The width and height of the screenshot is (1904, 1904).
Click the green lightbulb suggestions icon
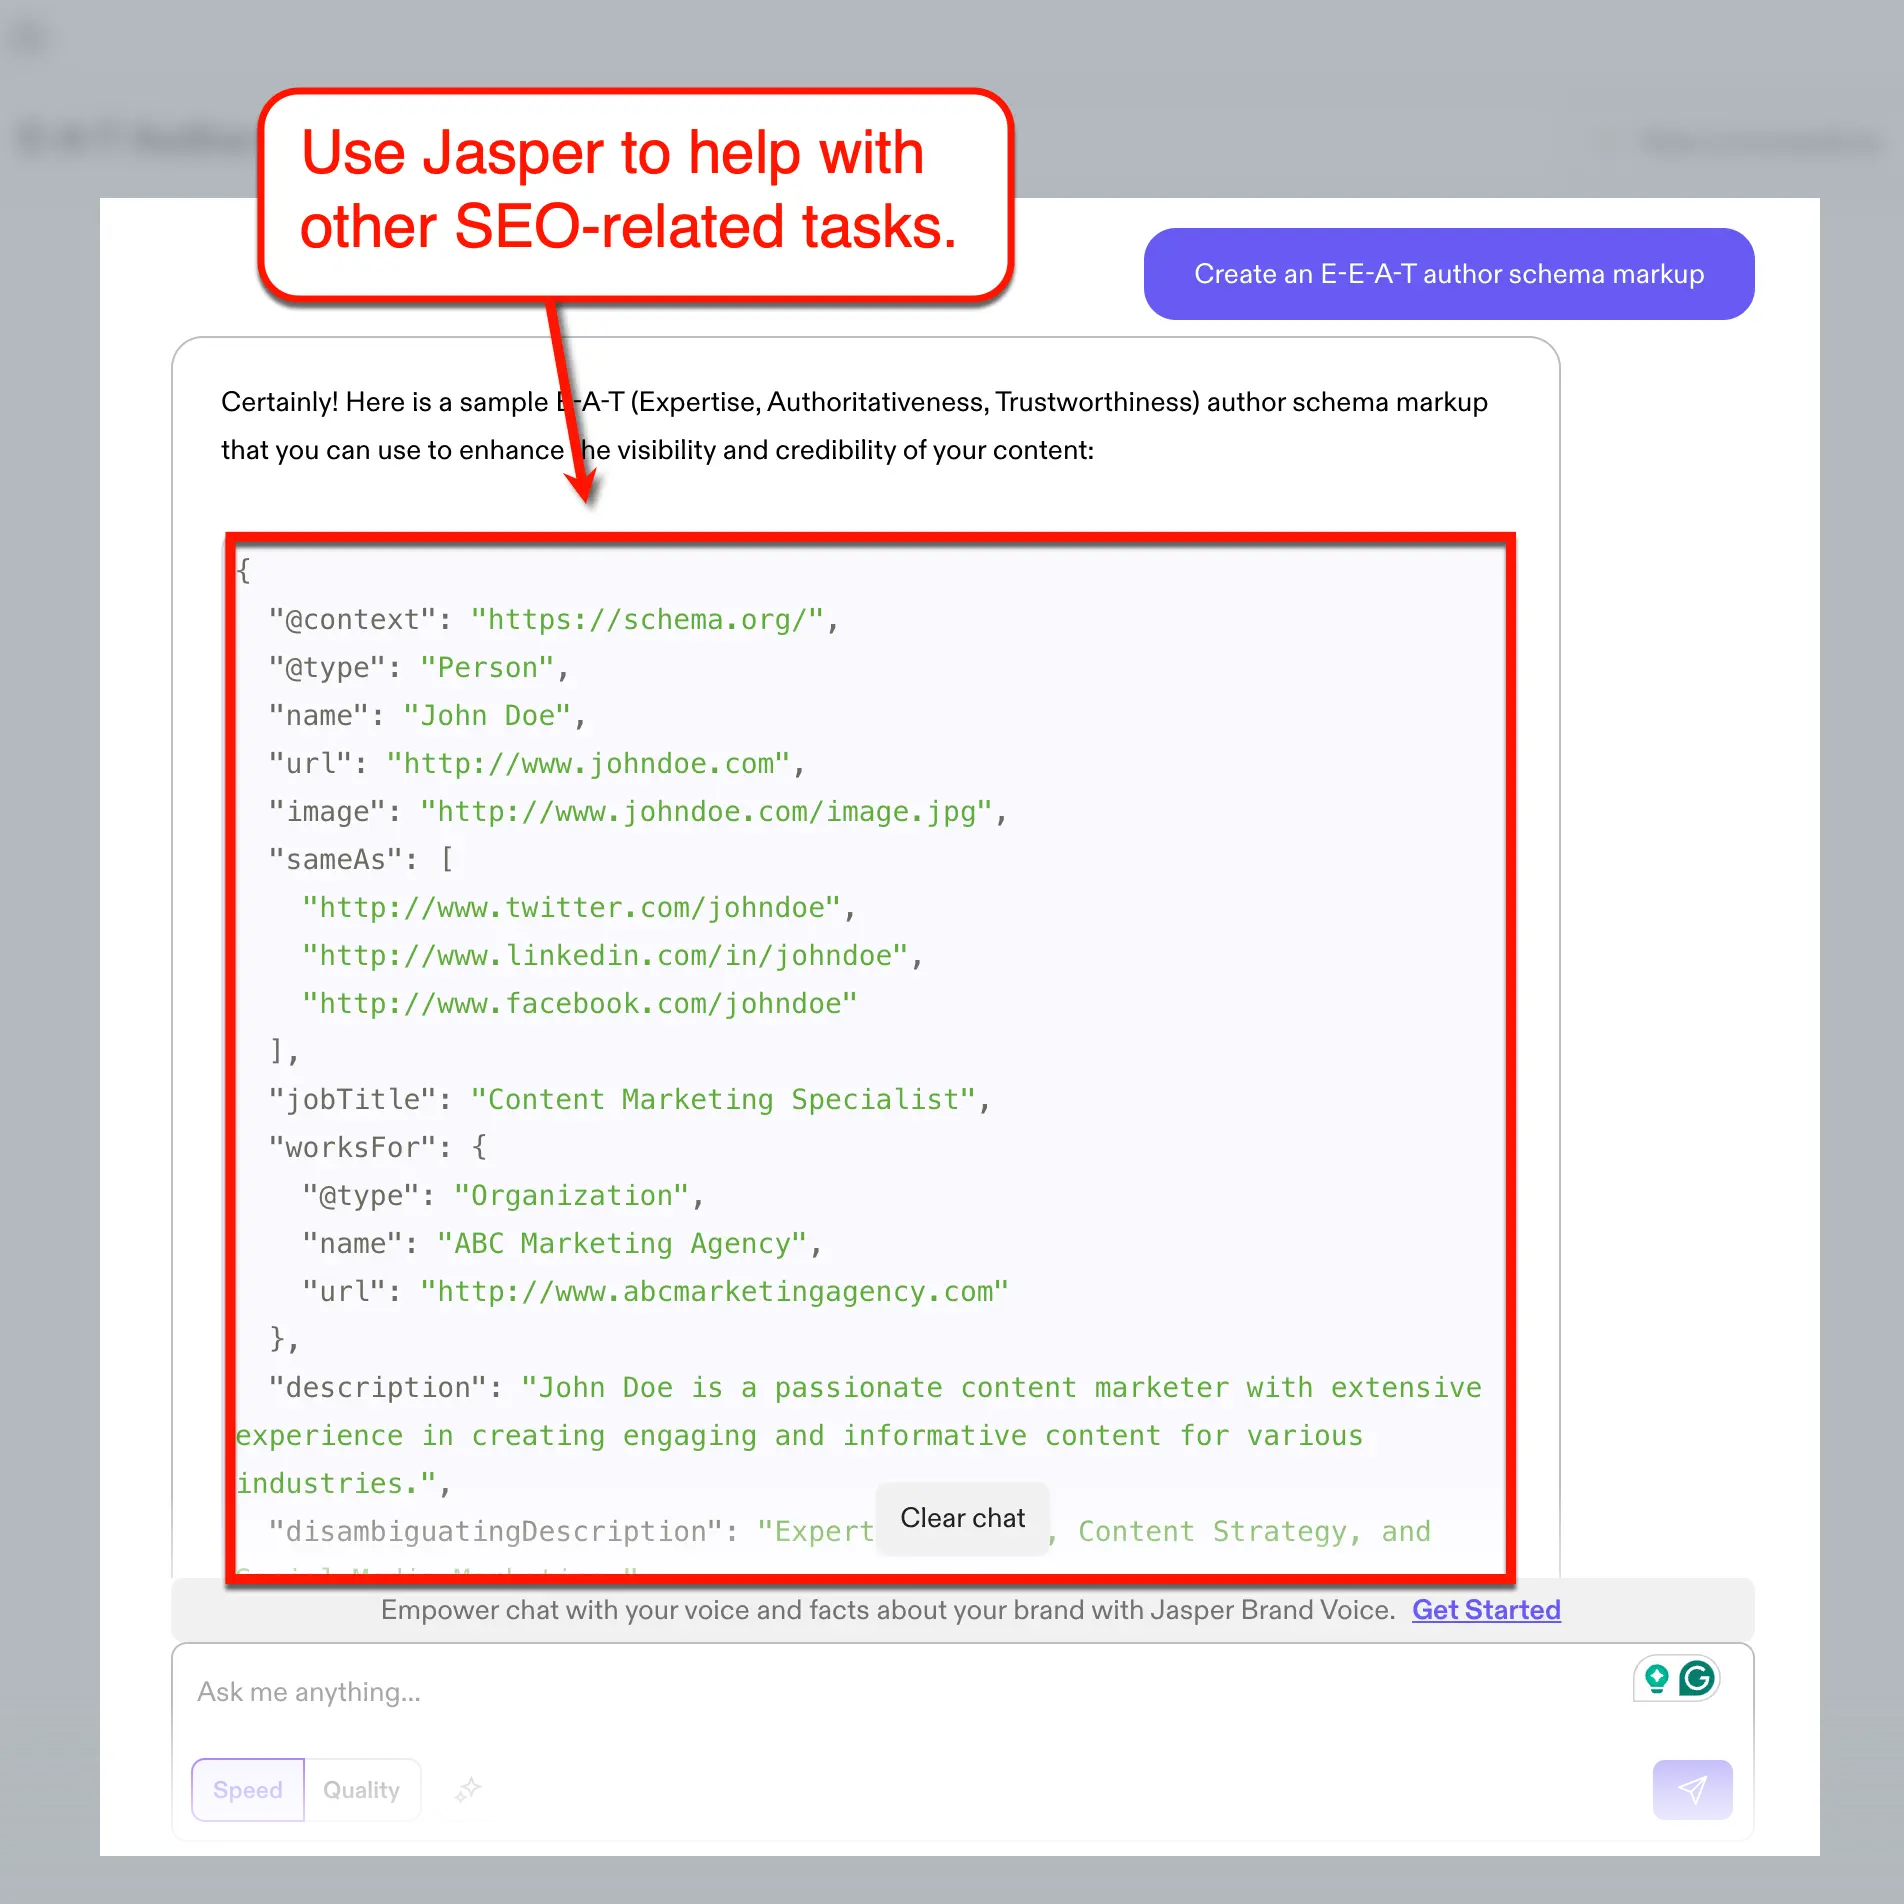pyautogui.click(x=1656, y=1678)
